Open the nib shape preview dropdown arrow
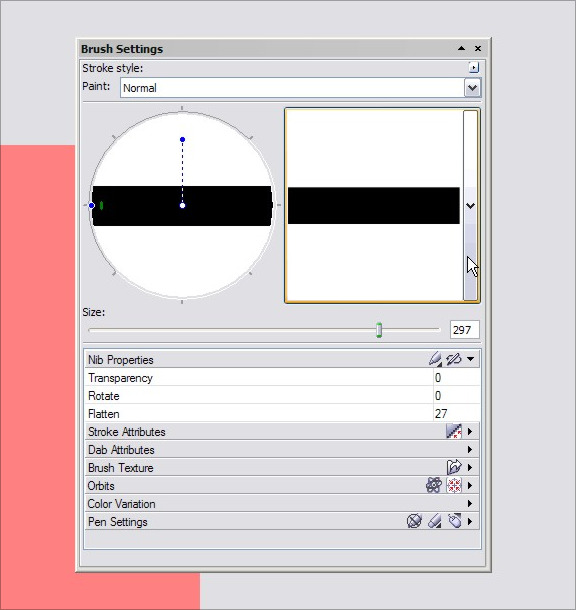Screen dimensions: 576x610 point(471,205)
